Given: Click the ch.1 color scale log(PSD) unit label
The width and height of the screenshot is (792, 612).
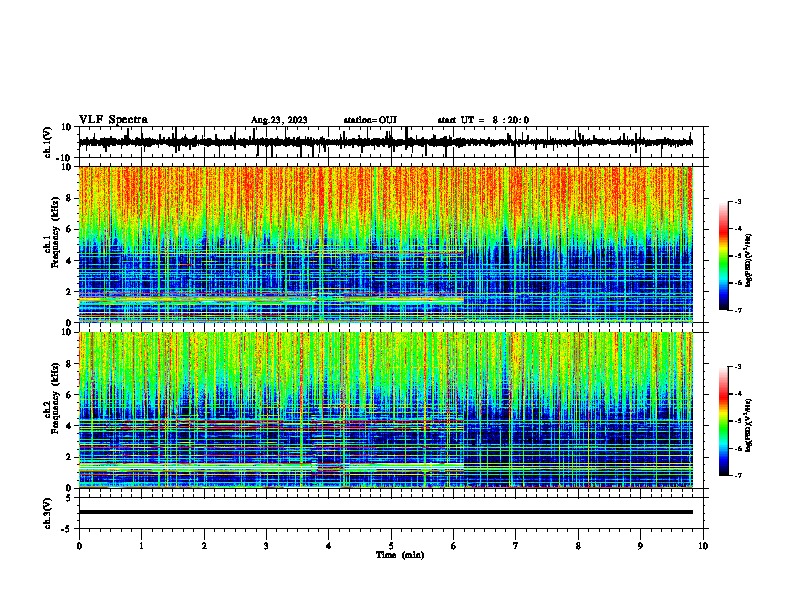Looking at the screenshot, I should click(749, 260).
